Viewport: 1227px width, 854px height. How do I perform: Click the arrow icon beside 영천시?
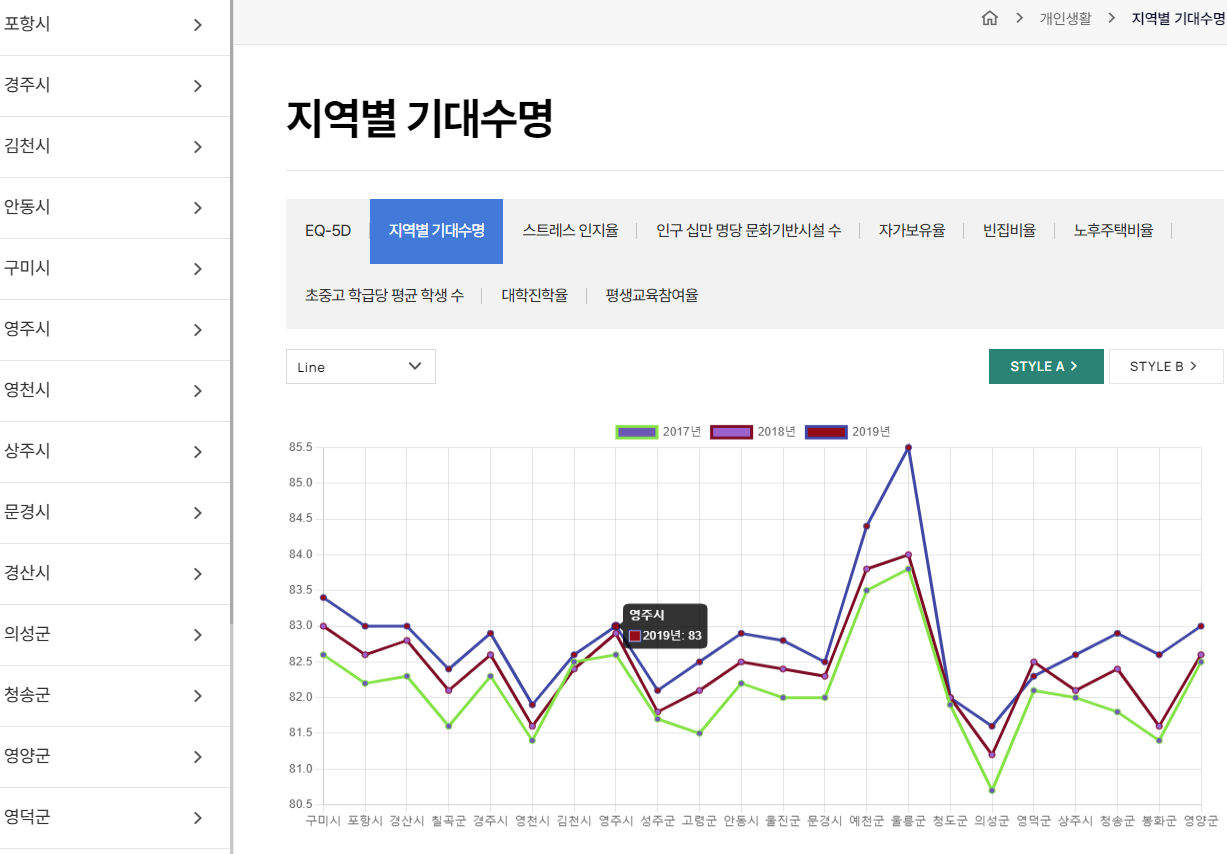click(x=198, y=391)
